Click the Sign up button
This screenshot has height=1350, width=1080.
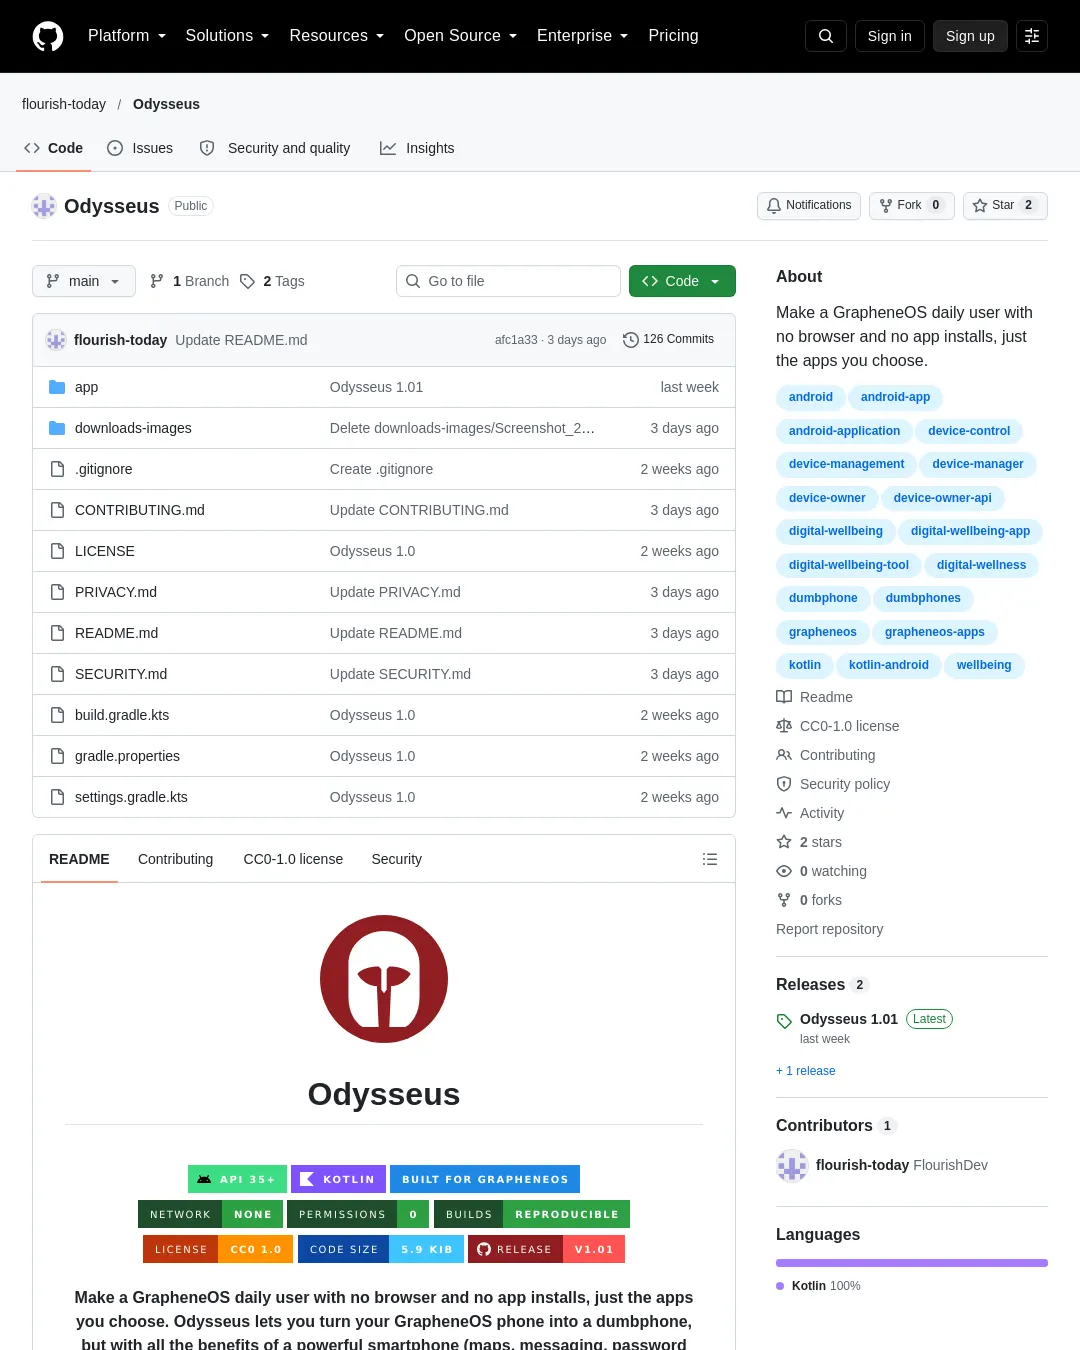coord(970,36)
